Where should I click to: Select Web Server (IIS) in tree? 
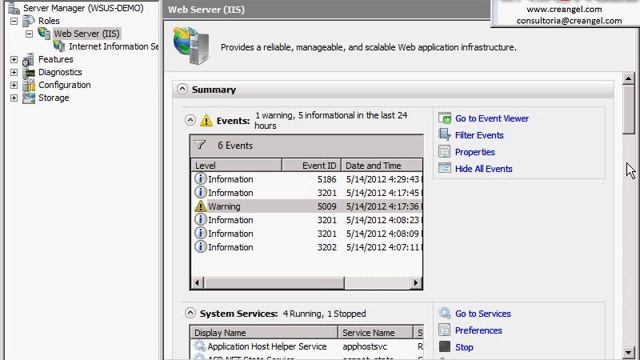(87, 33)
